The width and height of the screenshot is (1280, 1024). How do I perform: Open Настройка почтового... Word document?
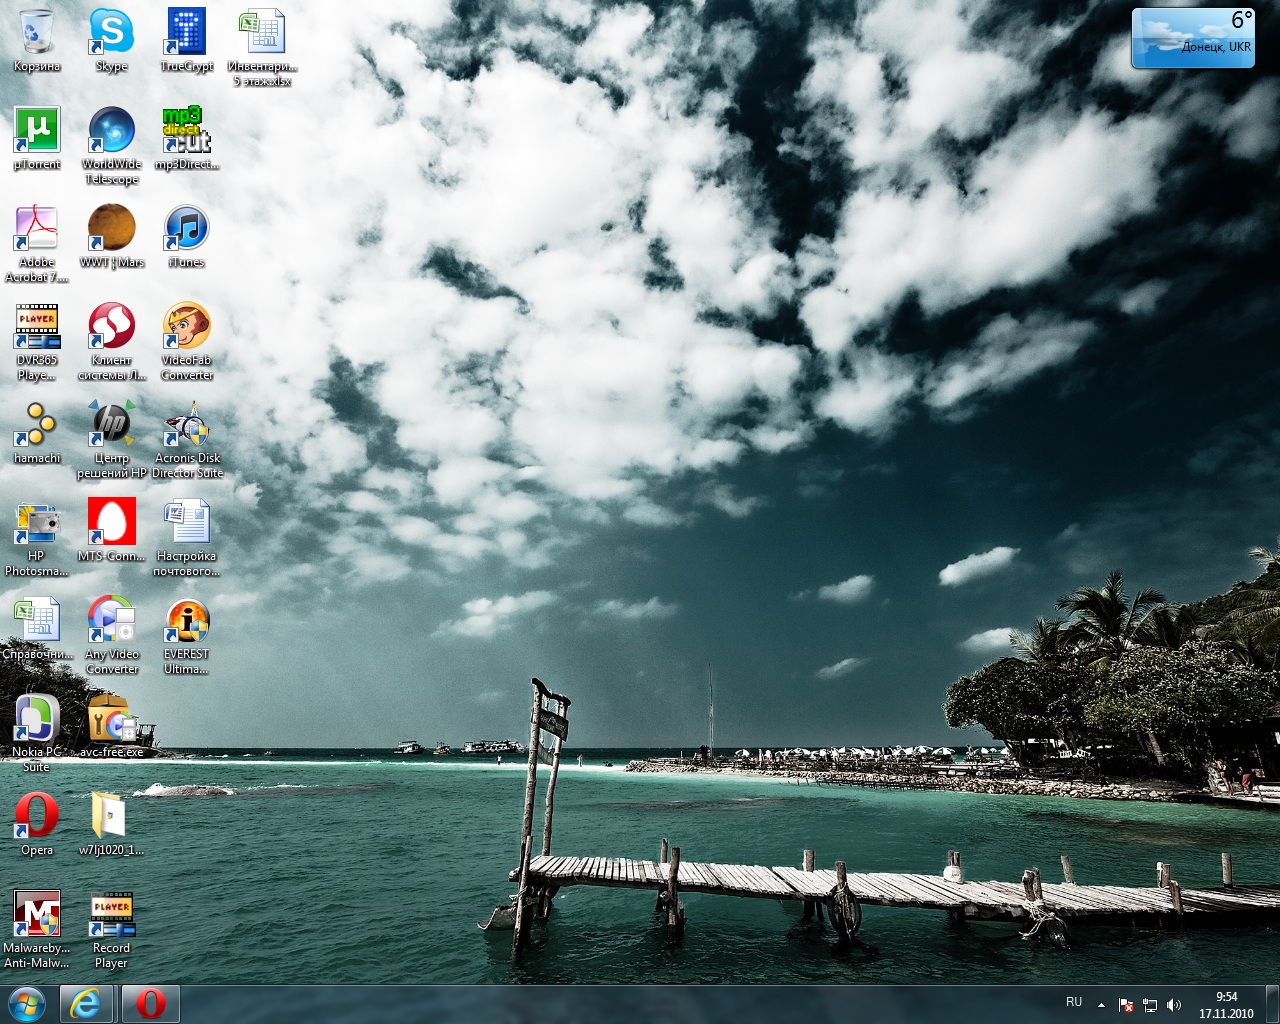186,538
